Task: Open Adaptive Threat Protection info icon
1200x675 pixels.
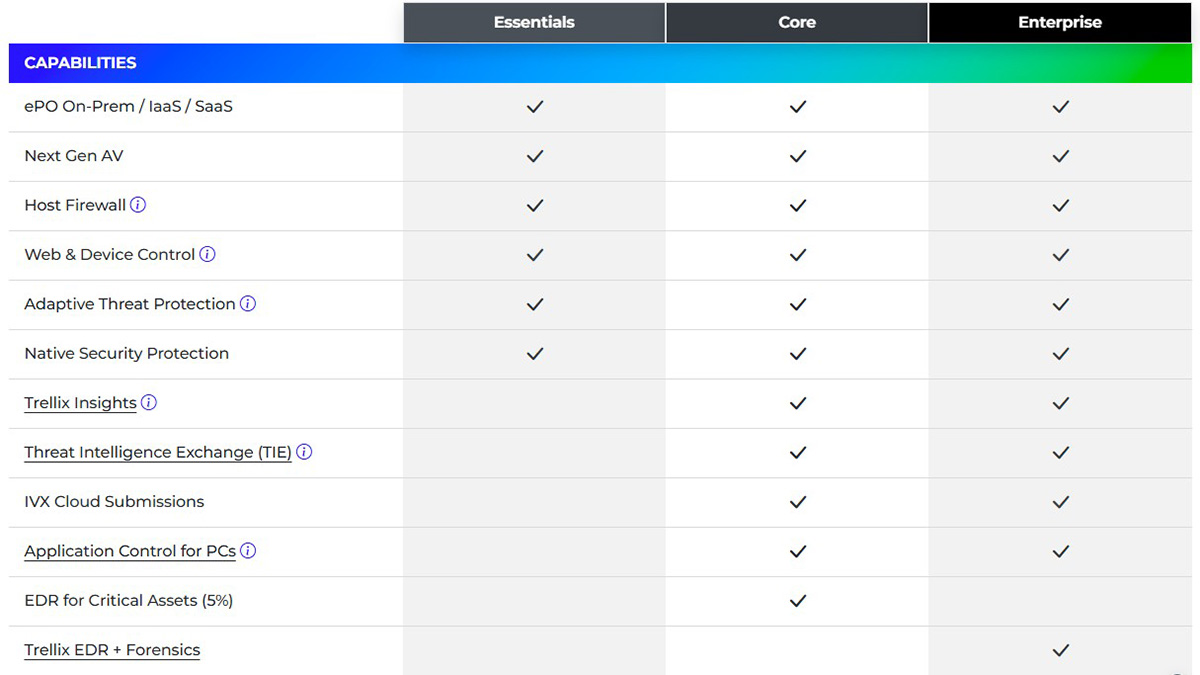Action: tap(248, 304)
